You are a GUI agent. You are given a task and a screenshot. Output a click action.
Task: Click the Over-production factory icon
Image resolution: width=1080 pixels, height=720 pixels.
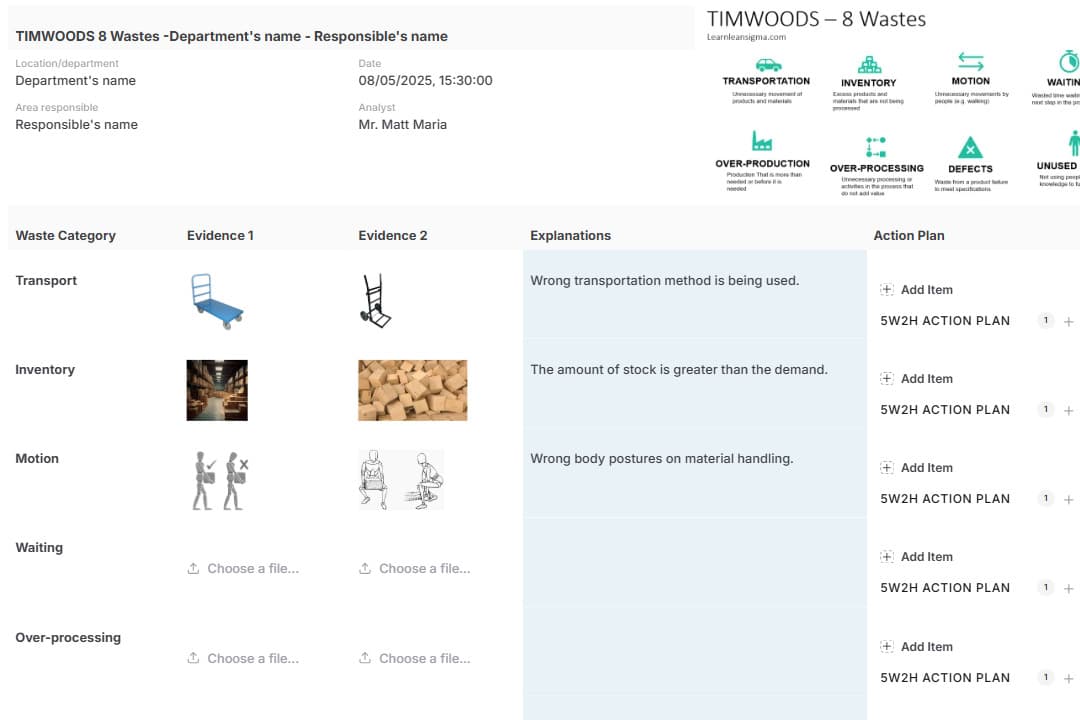(762, 142)
